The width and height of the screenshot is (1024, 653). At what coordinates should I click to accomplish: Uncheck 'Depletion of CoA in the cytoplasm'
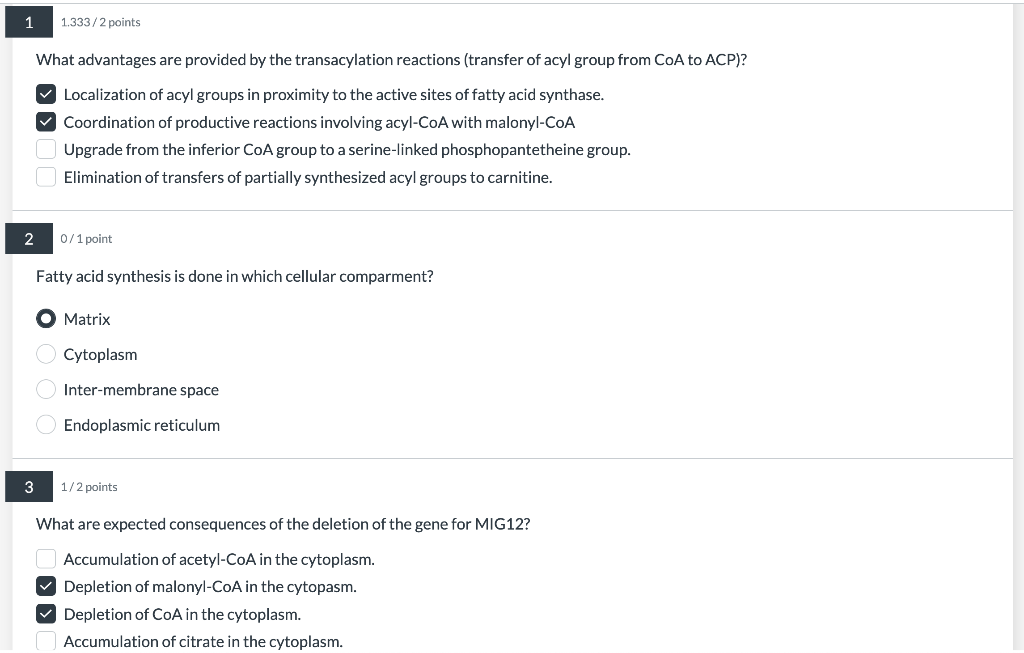click(x=46, y=613)
